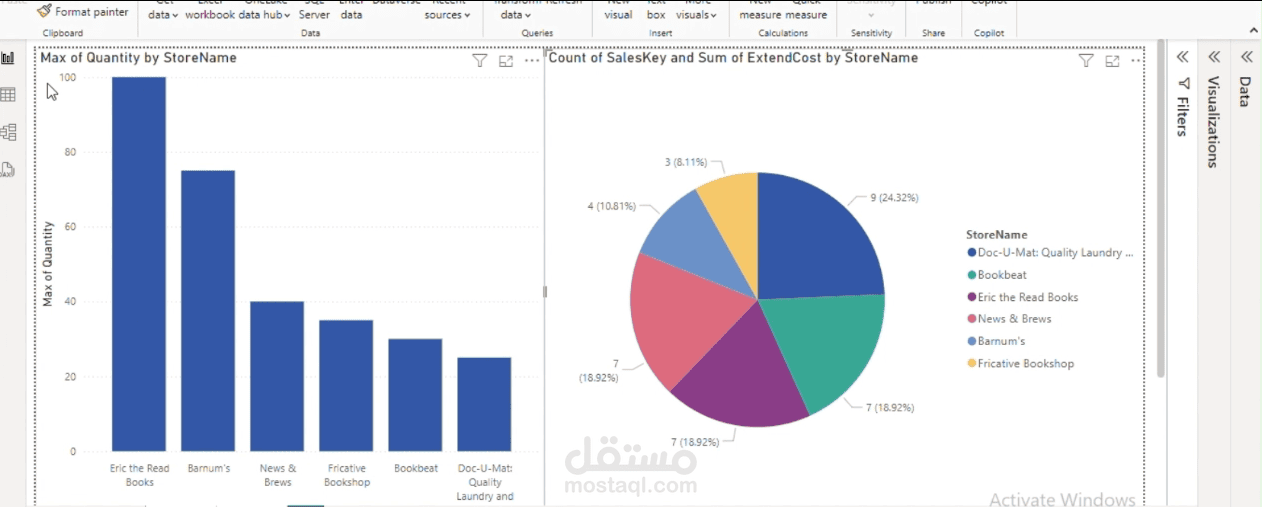Image resolution: width=1262 pixels, height=507 pixels.
Task: Open more options on the bar chart visual
Action: tap(532, 61)
